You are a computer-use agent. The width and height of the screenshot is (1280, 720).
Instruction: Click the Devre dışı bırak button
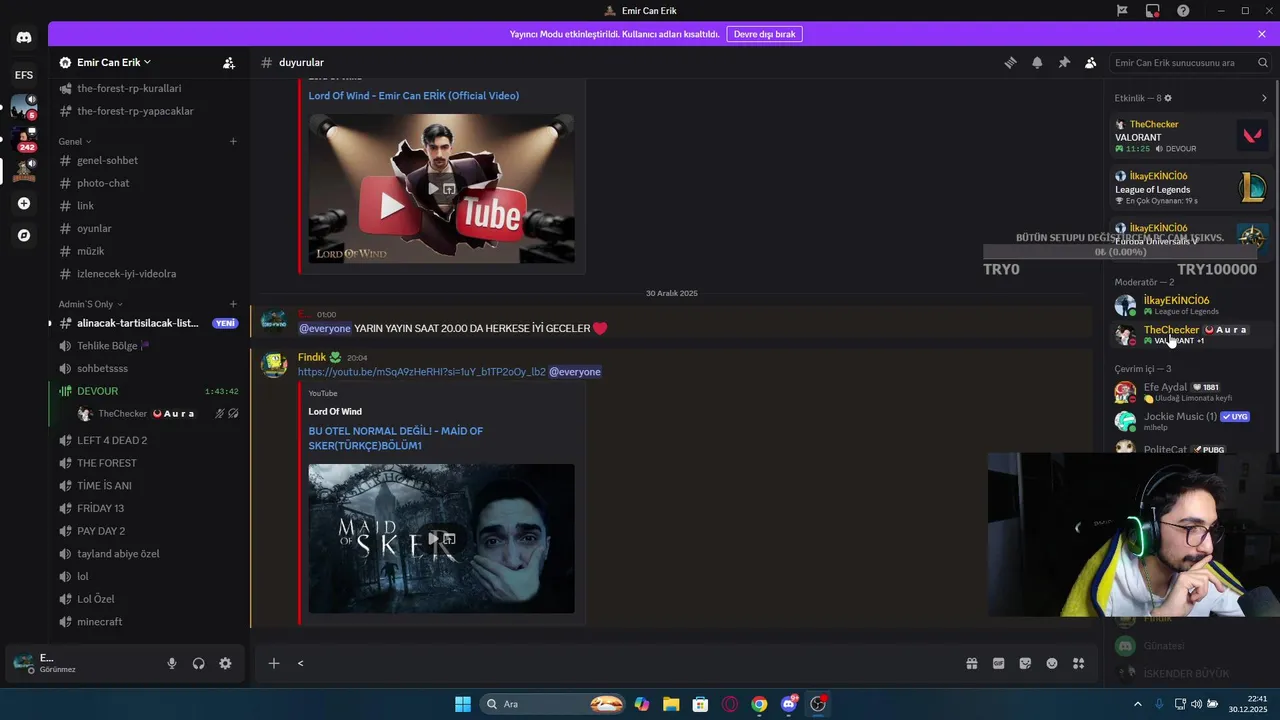764,34
